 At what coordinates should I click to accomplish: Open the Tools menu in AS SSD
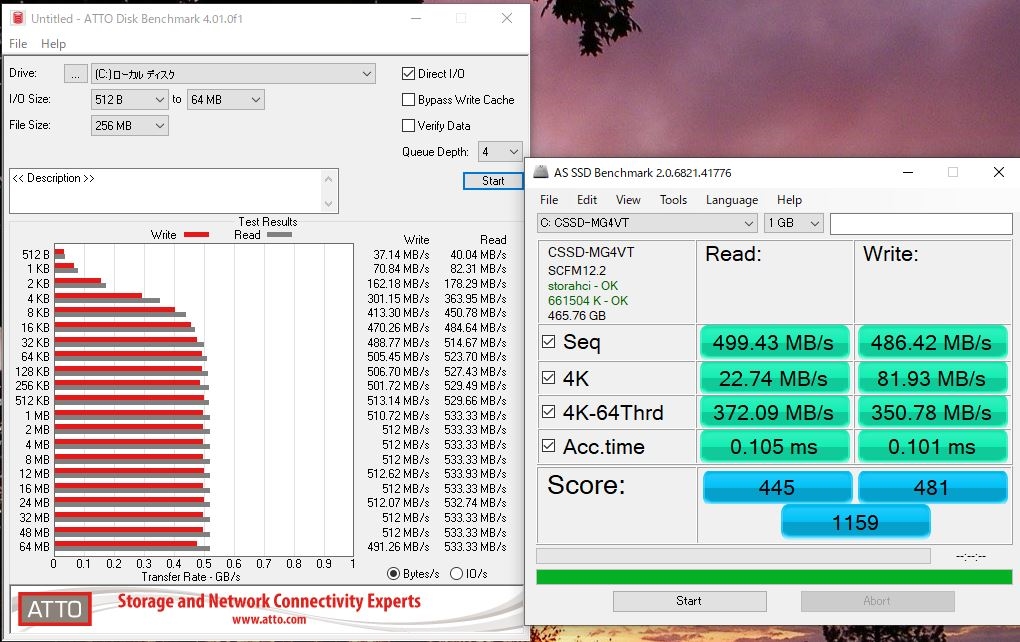673,200
